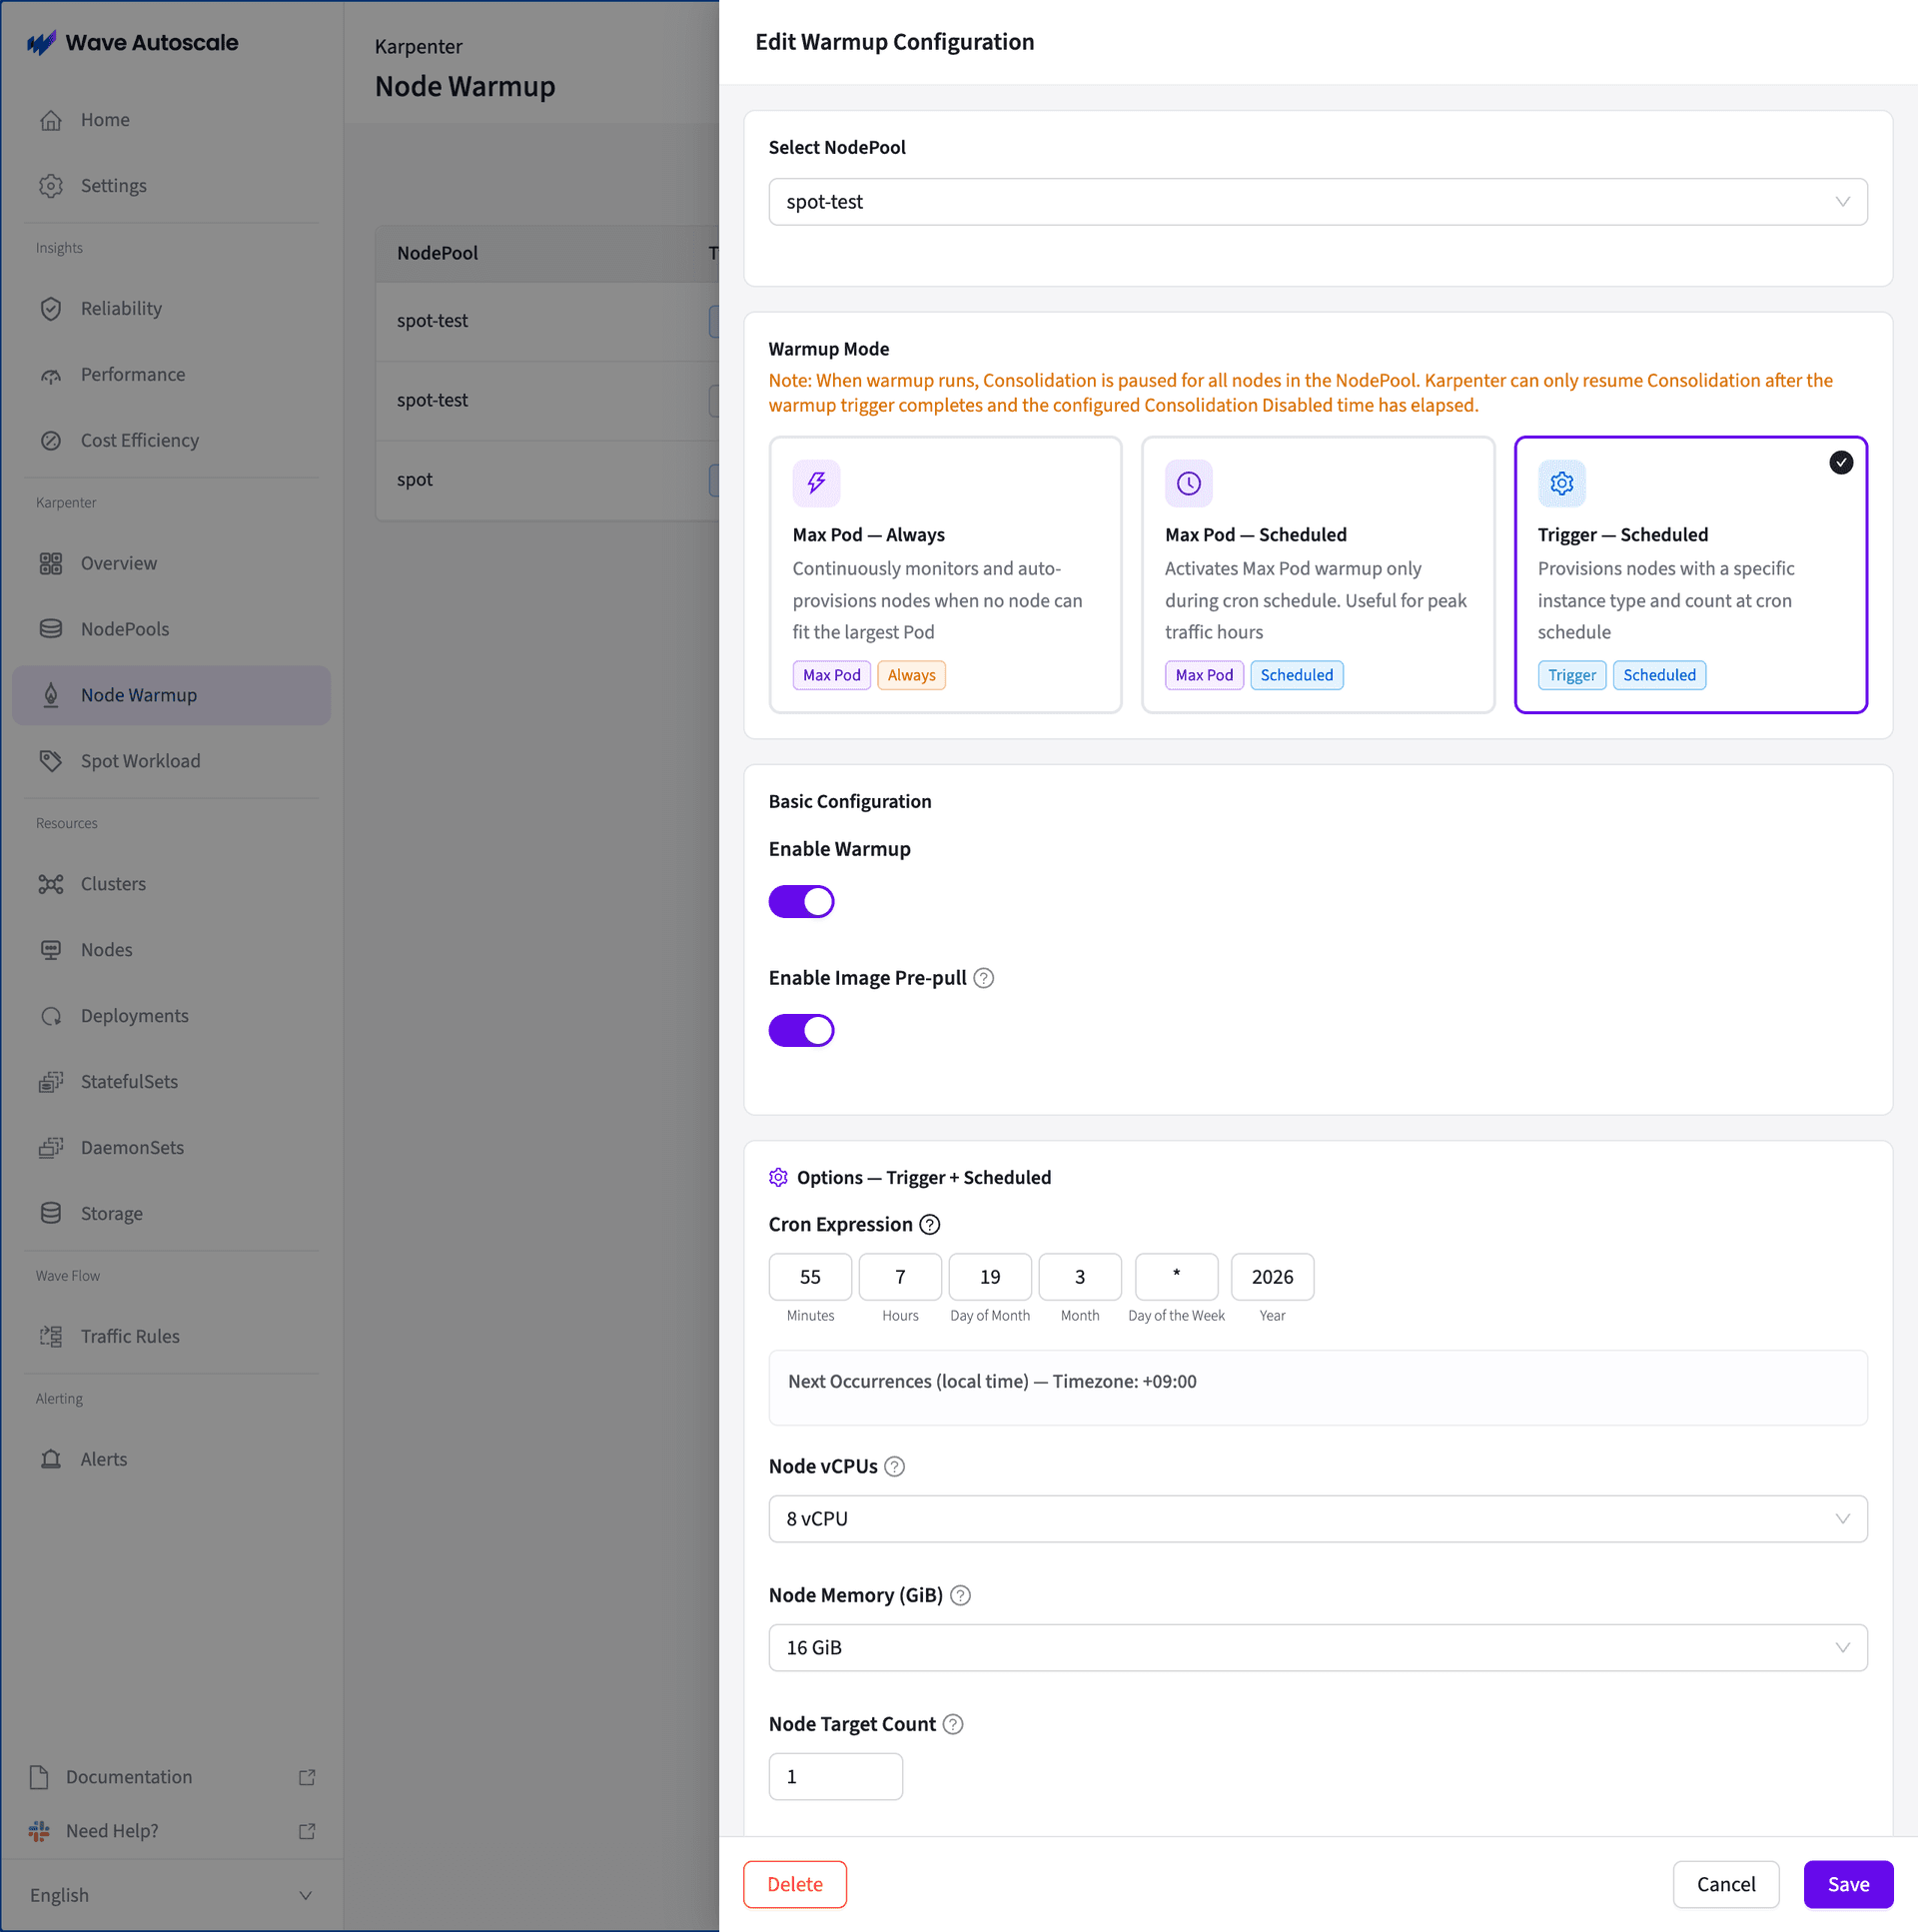Click the Overview grid icon
1918x1932 pixels.
coord(51,564)
